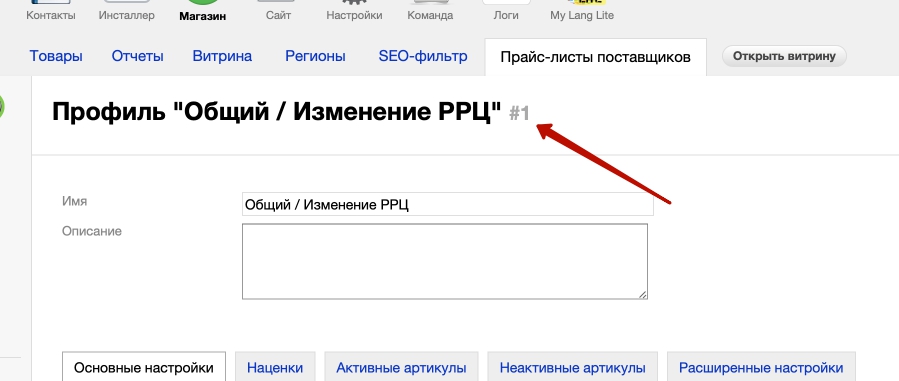Click the Открыть витрину button
Viewport: 899px width, 381px height.
pos(784,56)
